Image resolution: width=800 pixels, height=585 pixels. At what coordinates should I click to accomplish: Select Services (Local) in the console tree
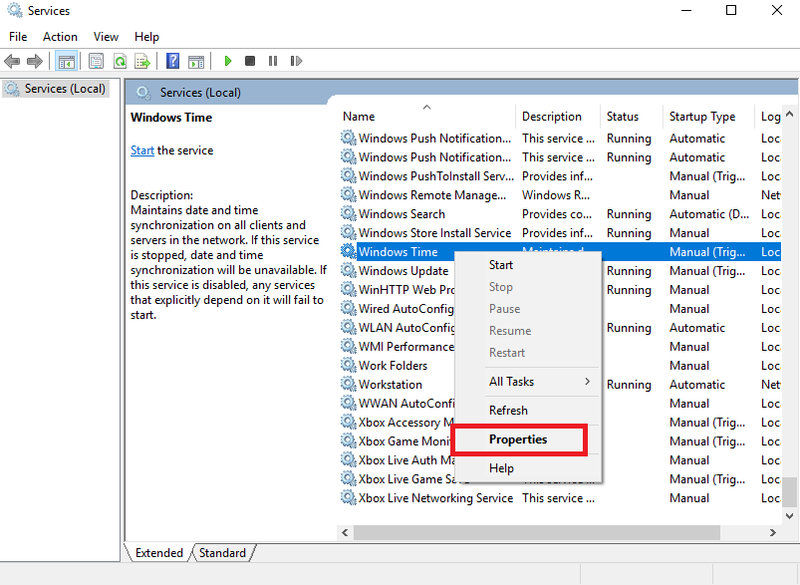[65, 89]
